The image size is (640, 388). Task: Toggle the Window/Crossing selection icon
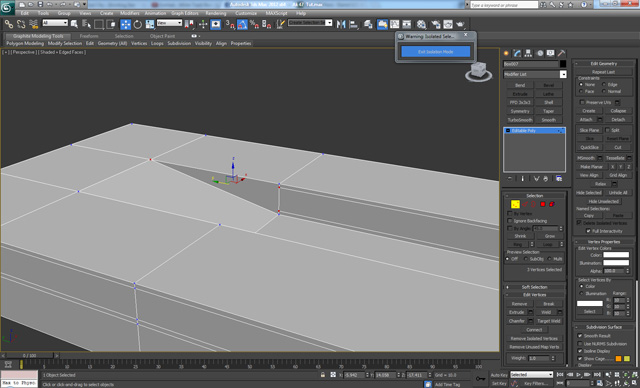pos(111,24)
